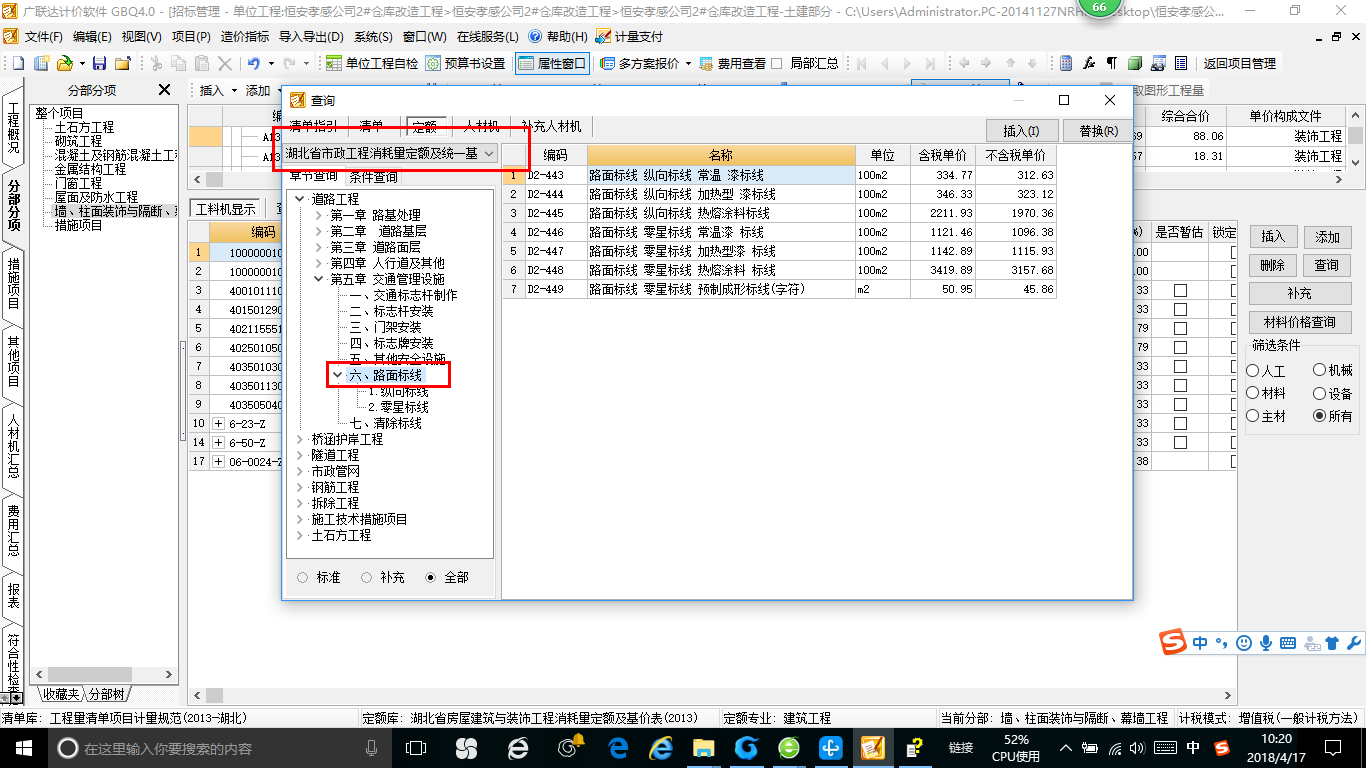Click the 插入(I) button in query dialog
Screen dimensions: 1366x768
(1021, 131)
